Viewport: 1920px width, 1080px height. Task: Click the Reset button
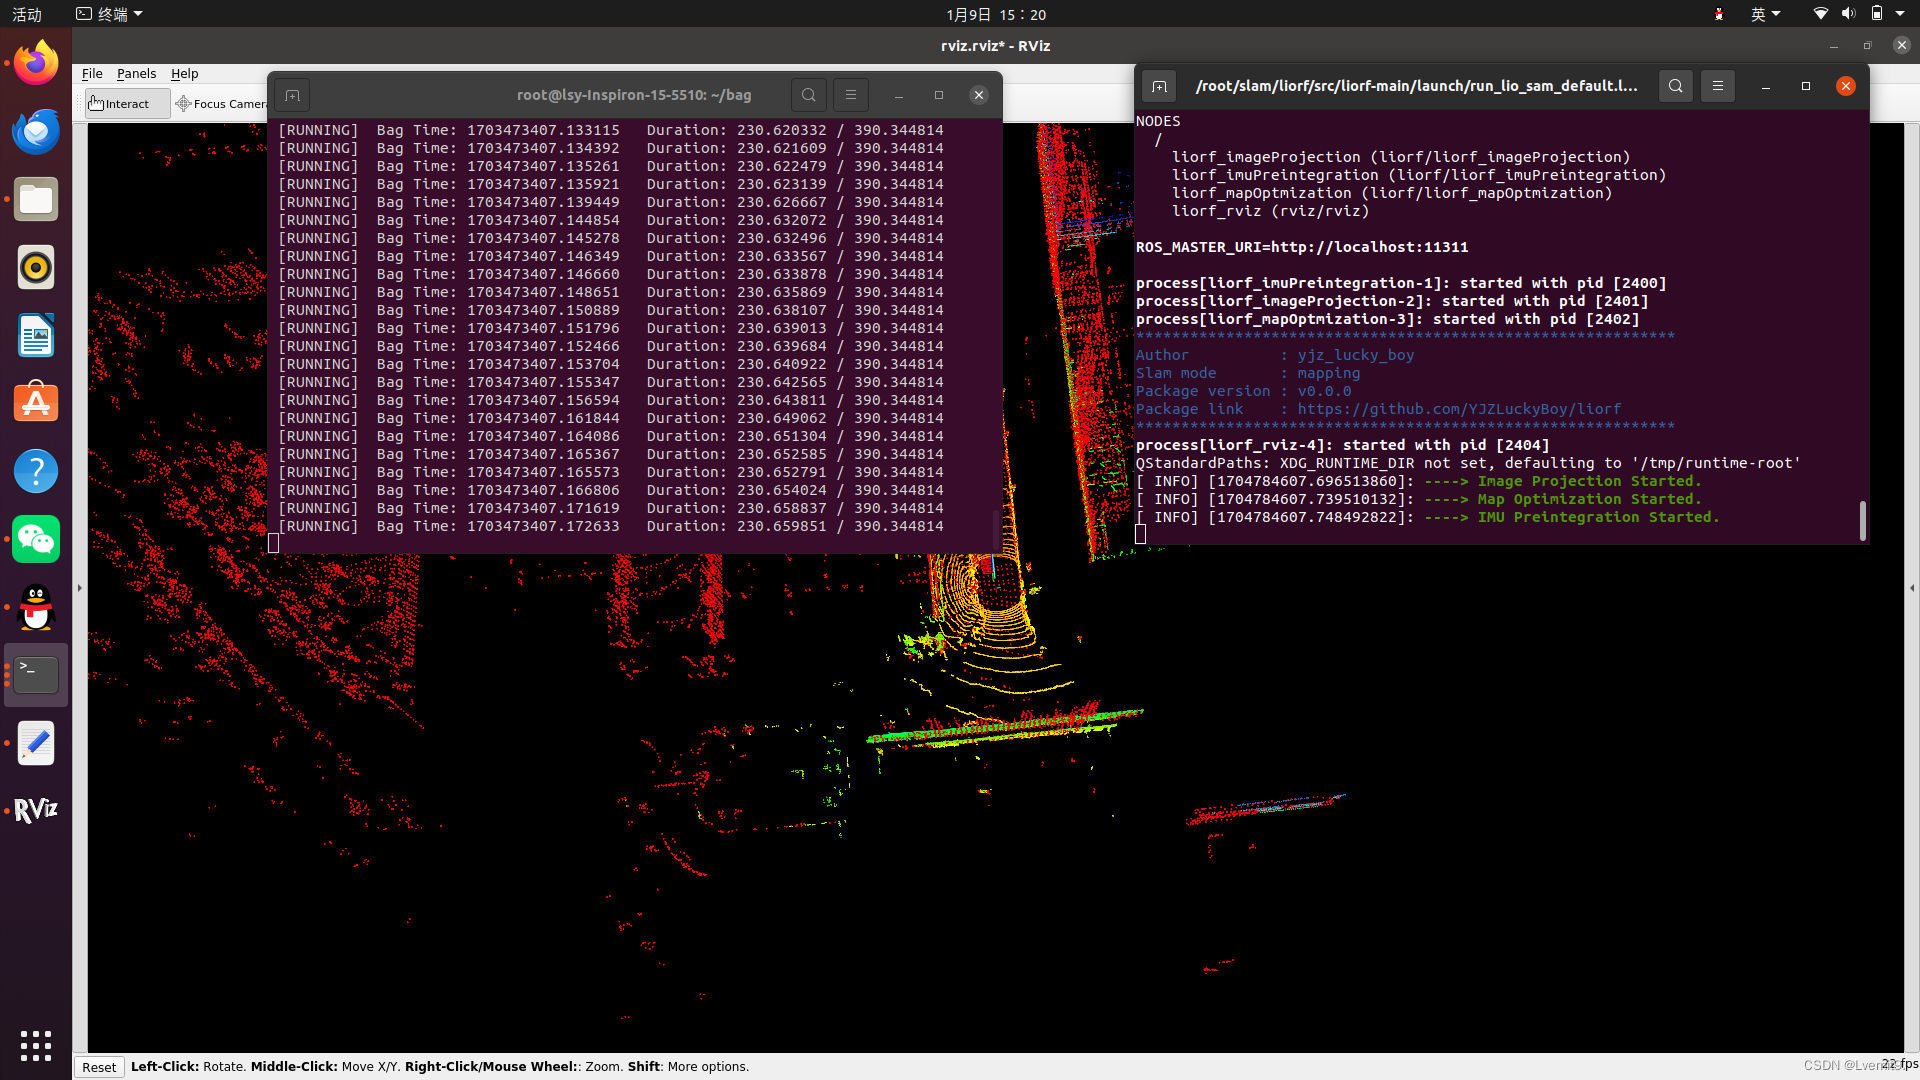(99, 1067)
